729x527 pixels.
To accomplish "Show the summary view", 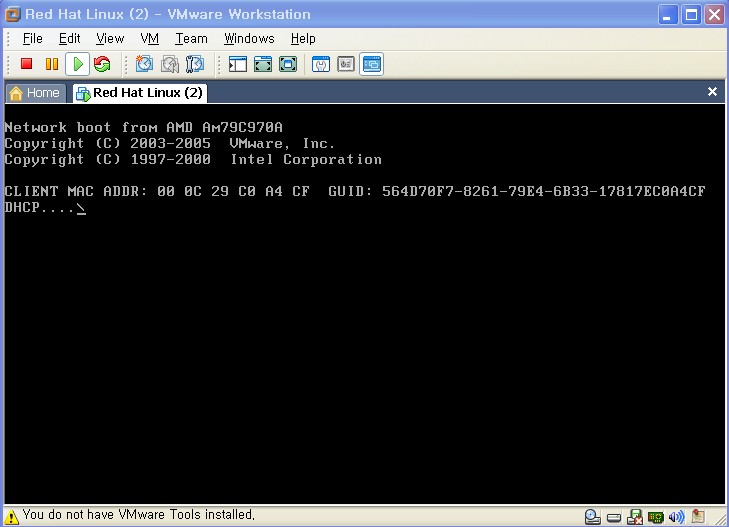I will point(321,64).
